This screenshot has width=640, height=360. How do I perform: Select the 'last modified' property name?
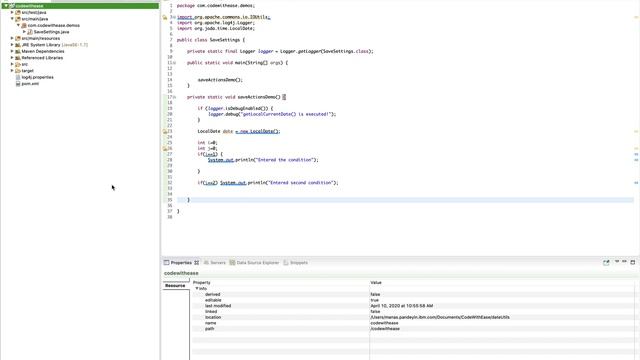pos(218,306)
